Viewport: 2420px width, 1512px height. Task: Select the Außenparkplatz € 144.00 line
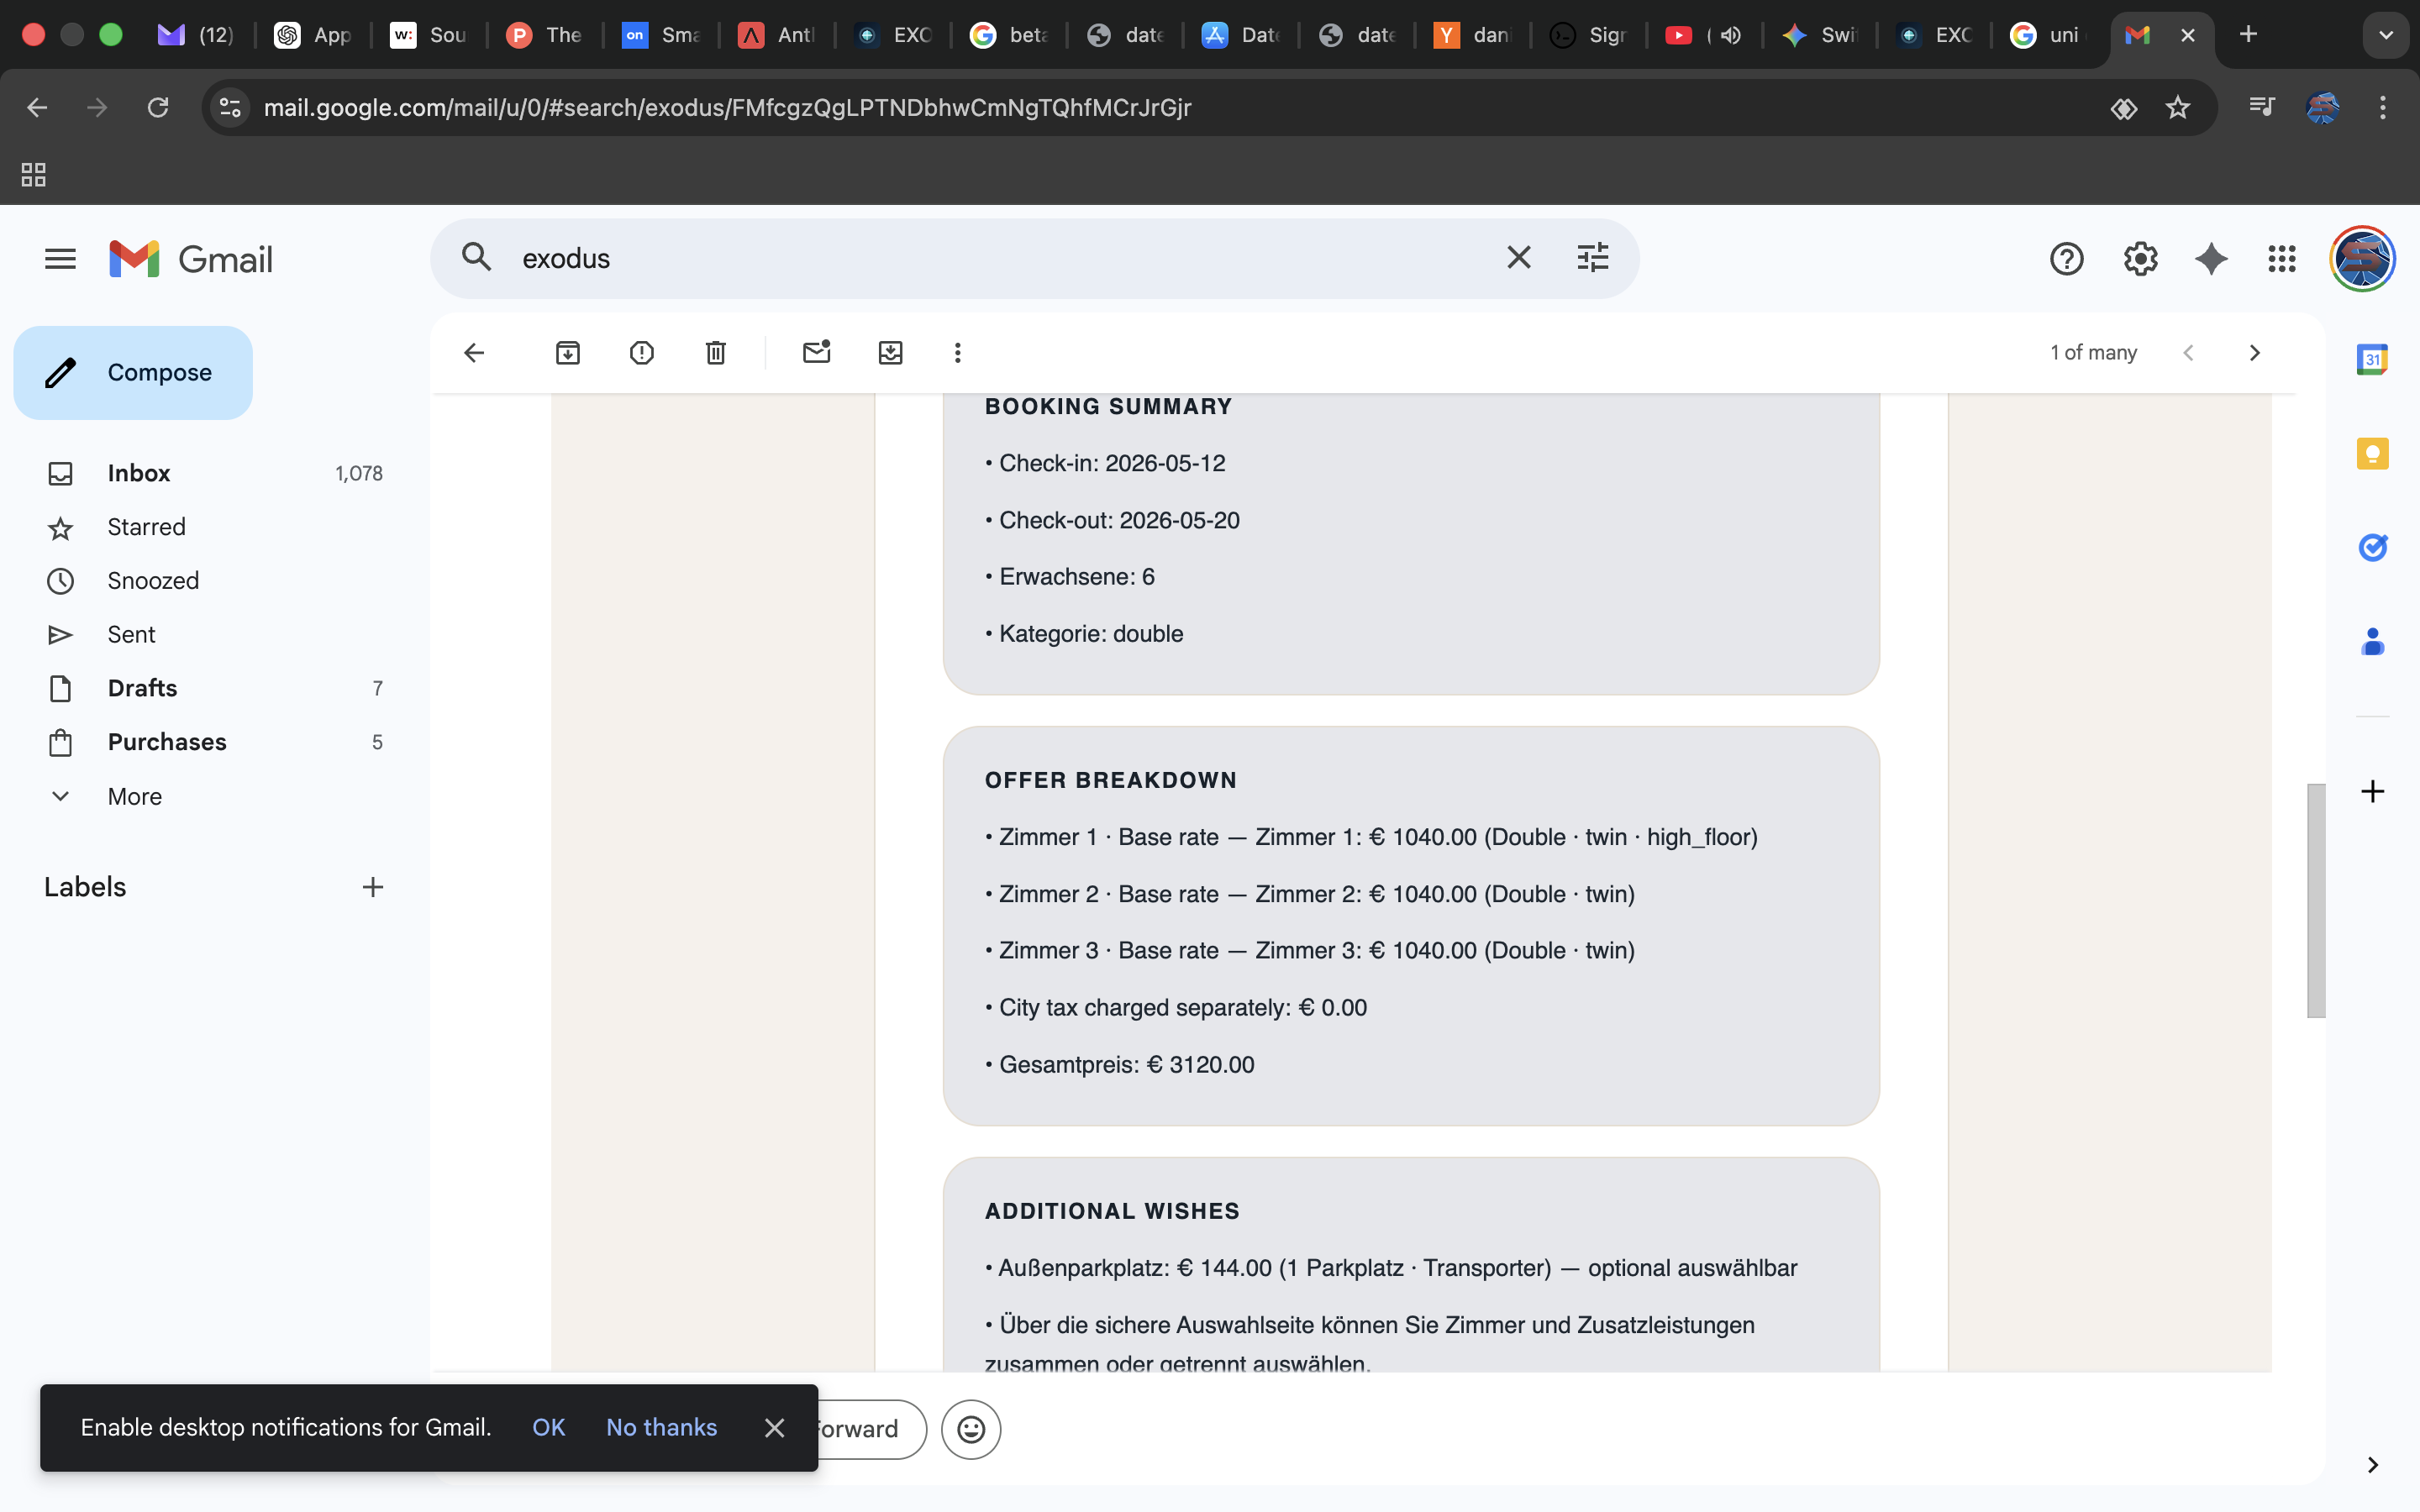1391,1268
